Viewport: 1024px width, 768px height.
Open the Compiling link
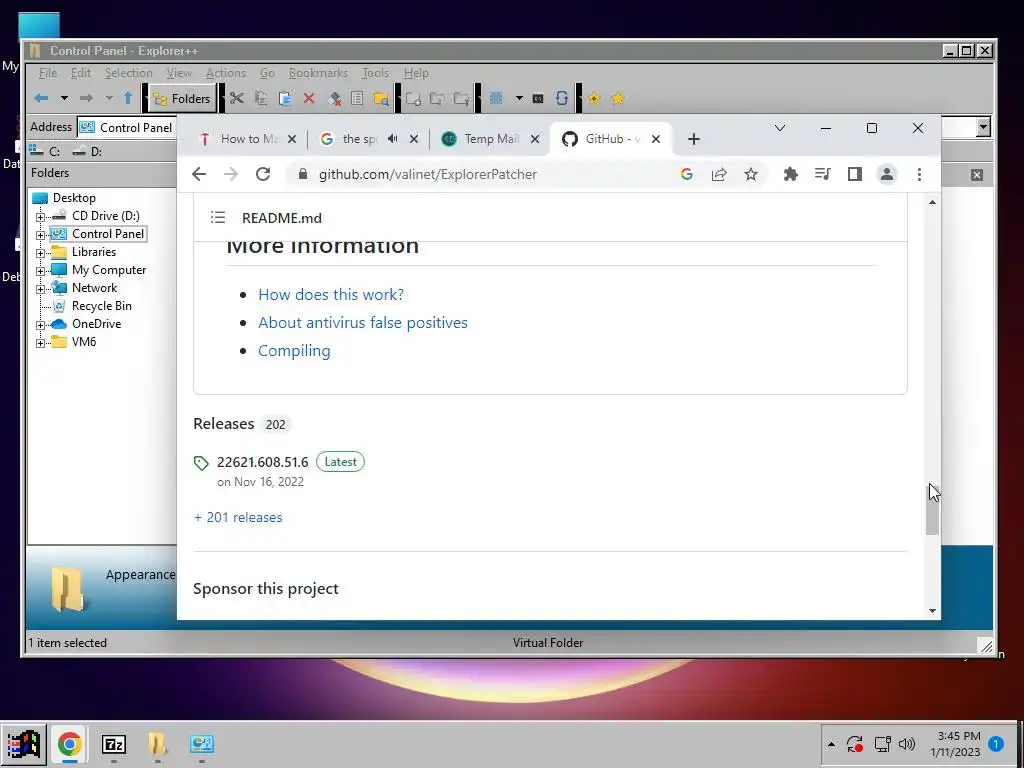(294, 351)
